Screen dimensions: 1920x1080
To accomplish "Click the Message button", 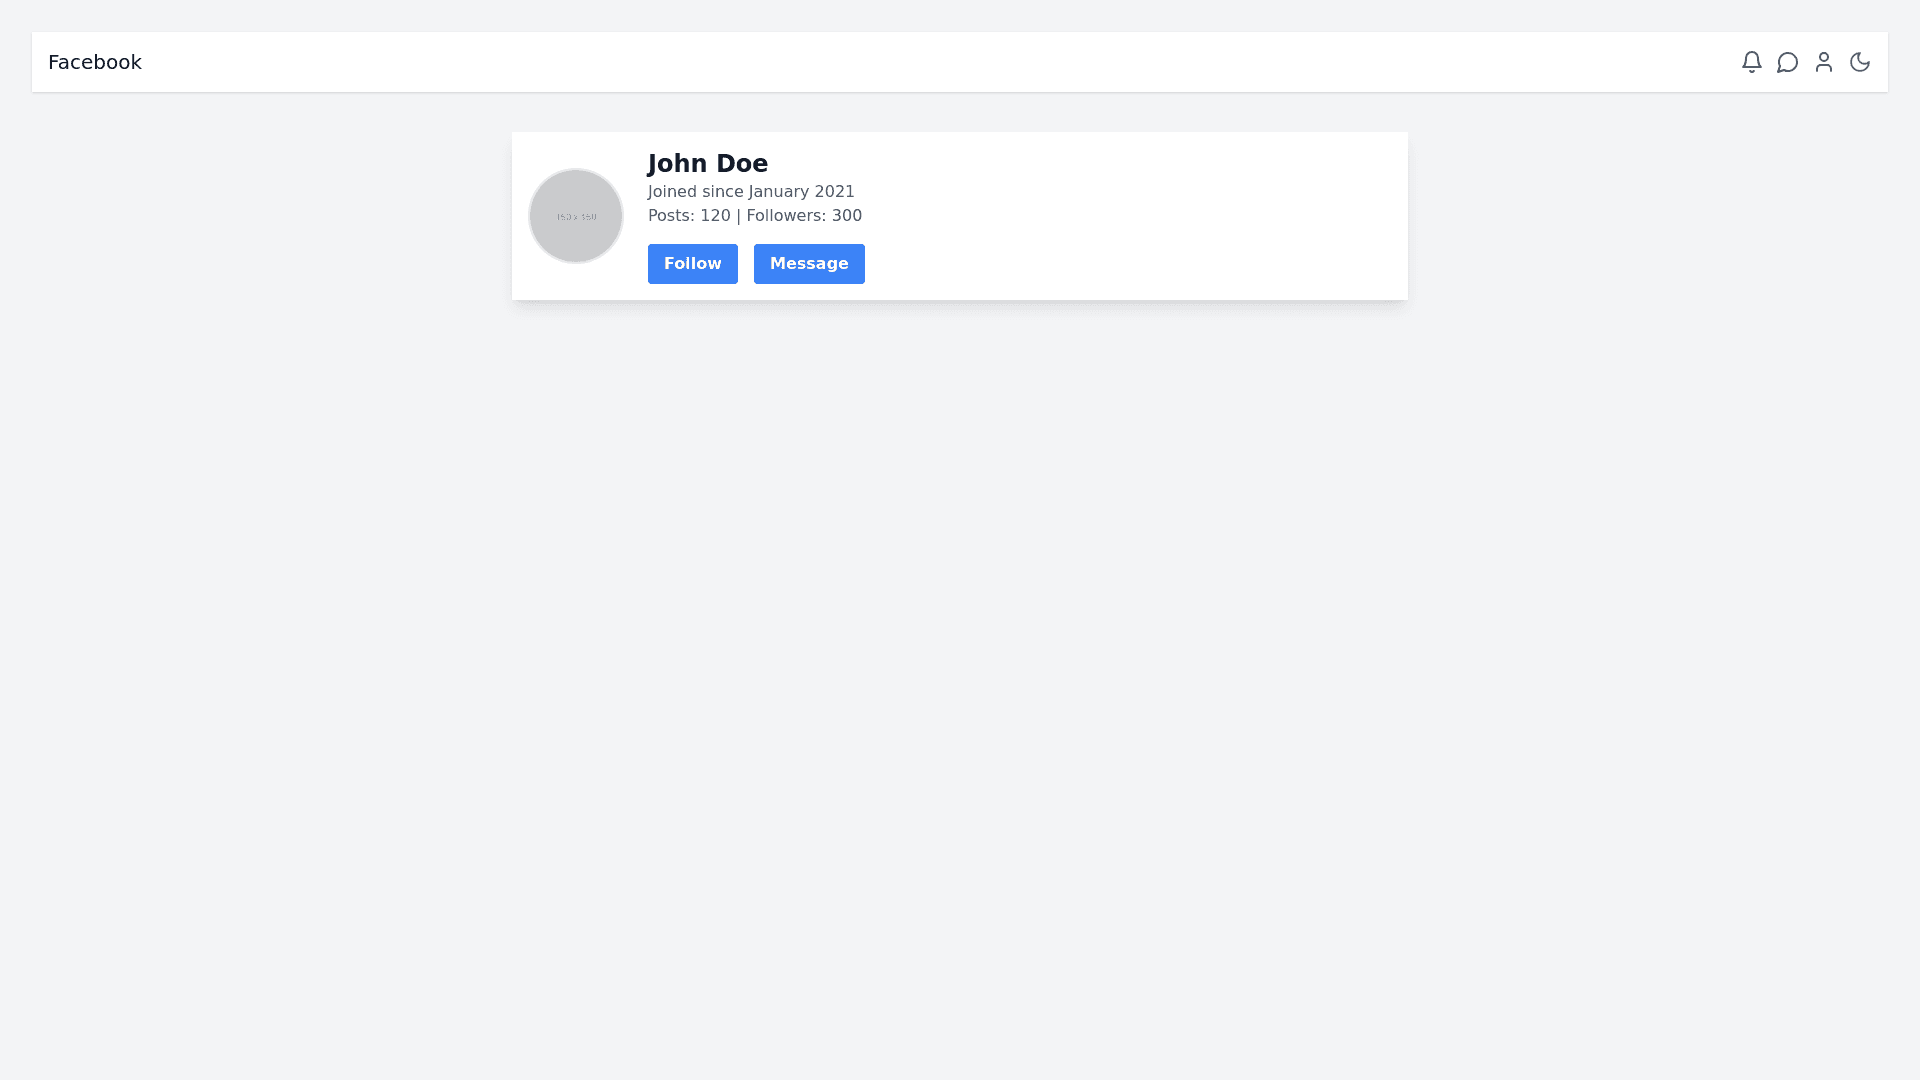I will tap(809, 264).
